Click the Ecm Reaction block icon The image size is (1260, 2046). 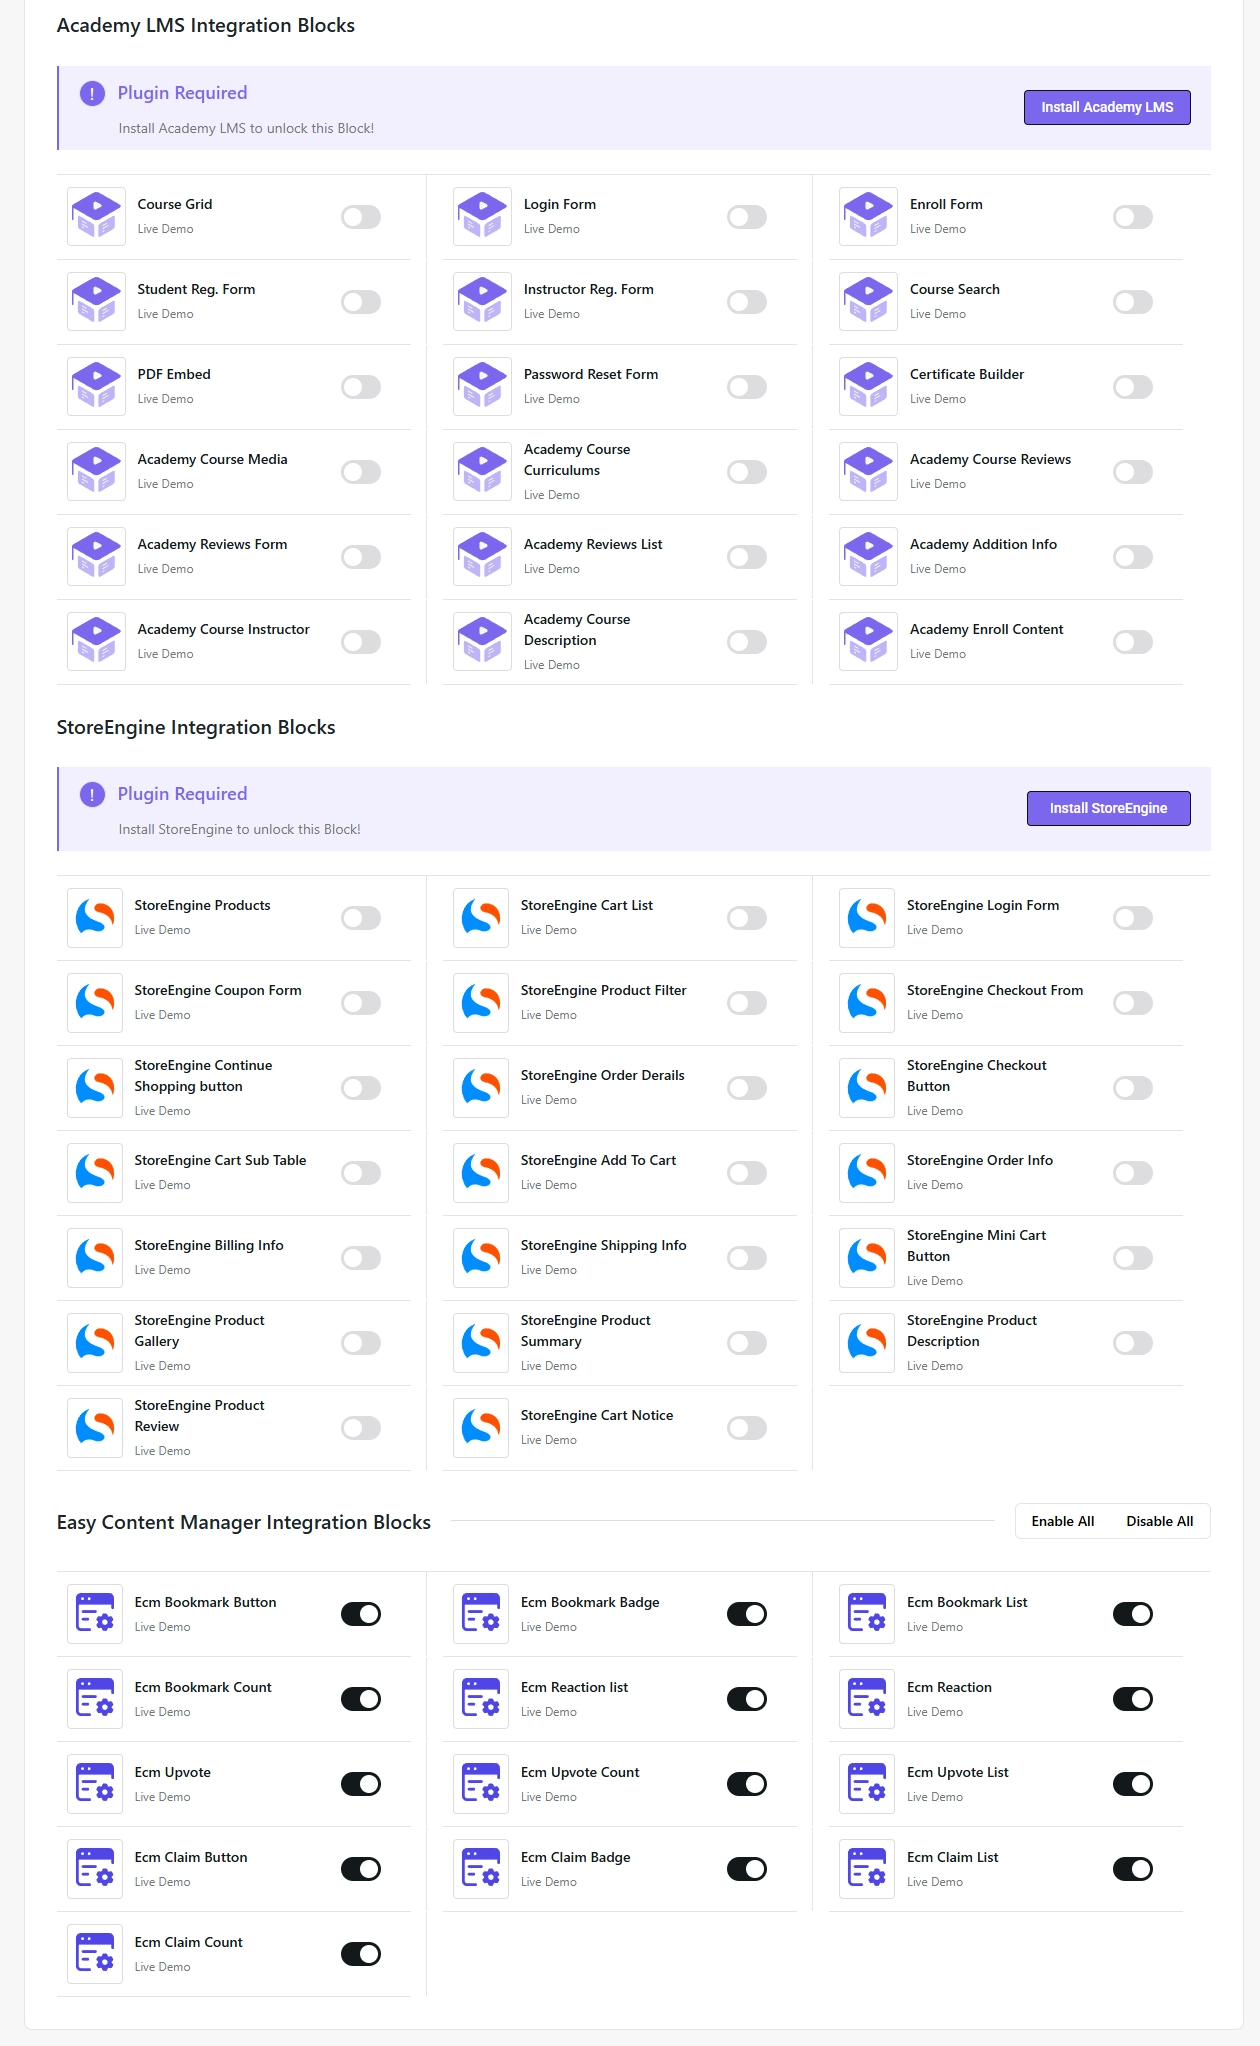tap(867, 1698)
